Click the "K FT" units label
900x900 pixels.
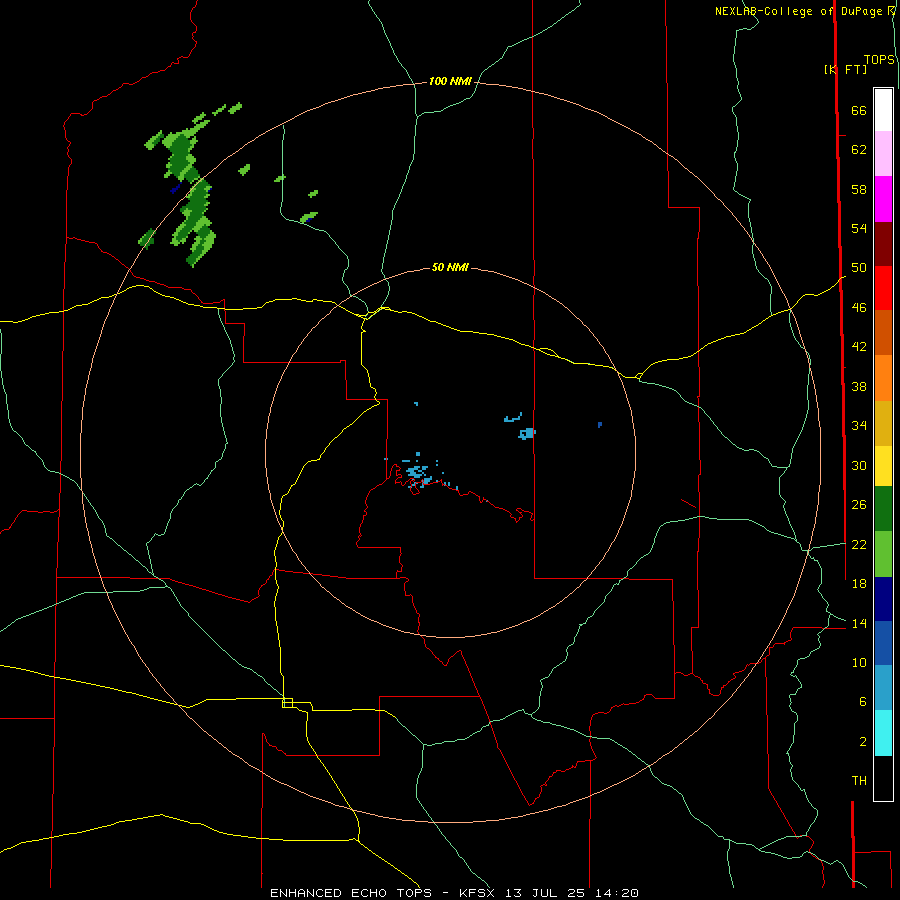845,69
